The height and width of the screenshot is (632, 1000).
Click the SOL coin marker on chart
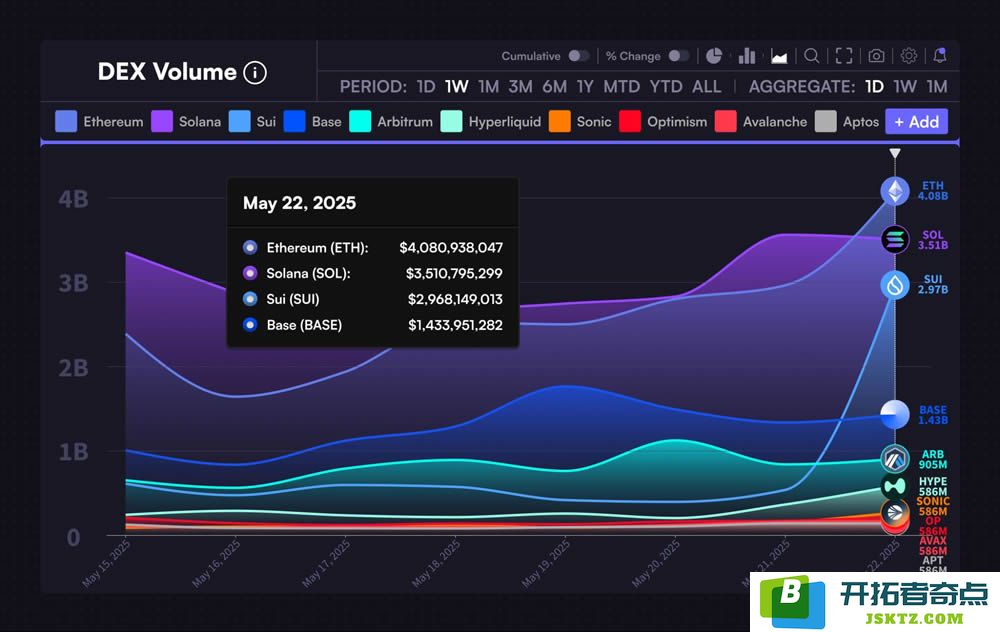click(x=895, y=239)
